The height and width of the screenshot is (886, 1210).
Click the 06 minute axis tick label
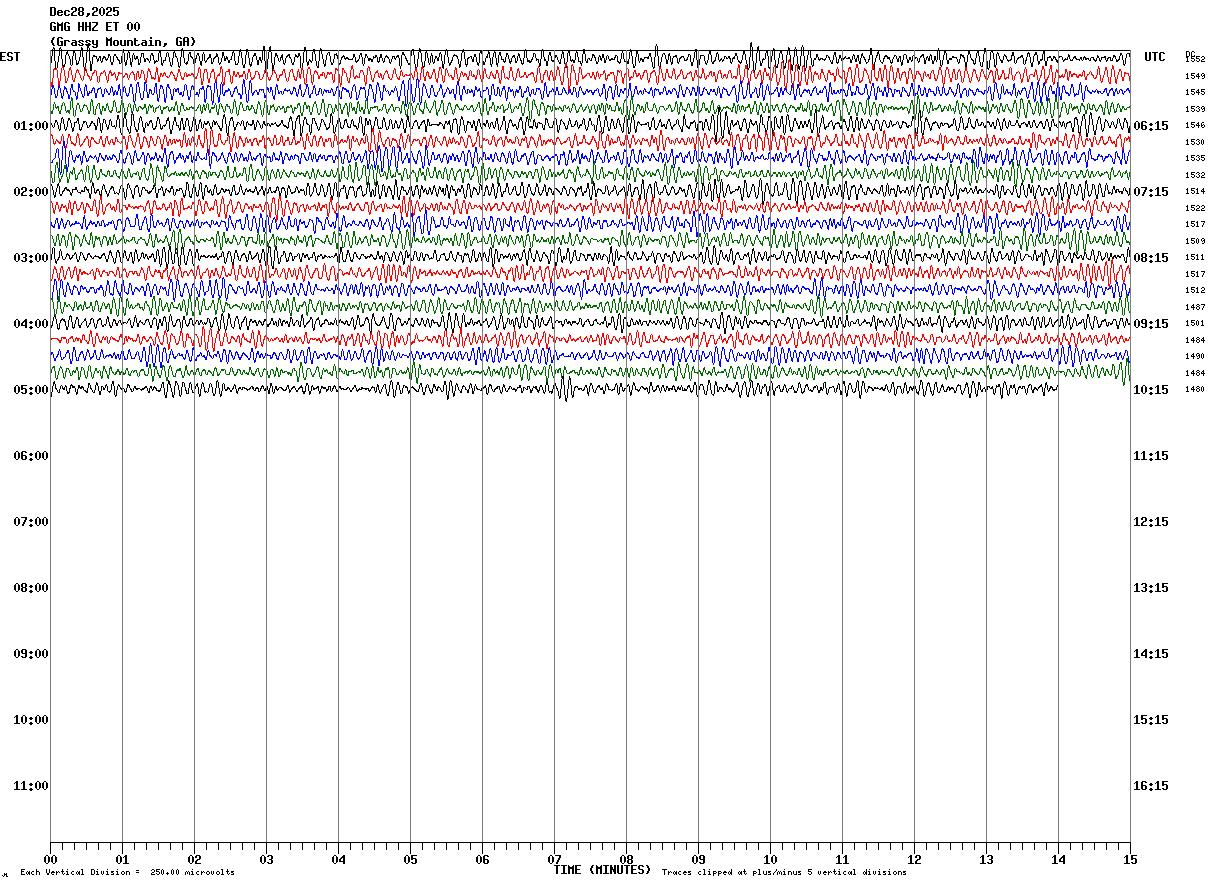coord(482,860)
